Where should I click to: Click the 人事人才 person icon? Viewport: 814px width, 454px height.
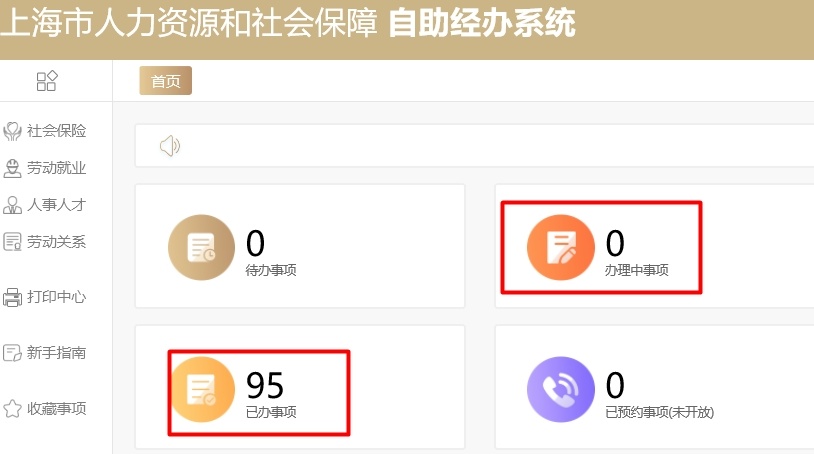(x=12, y=205)
